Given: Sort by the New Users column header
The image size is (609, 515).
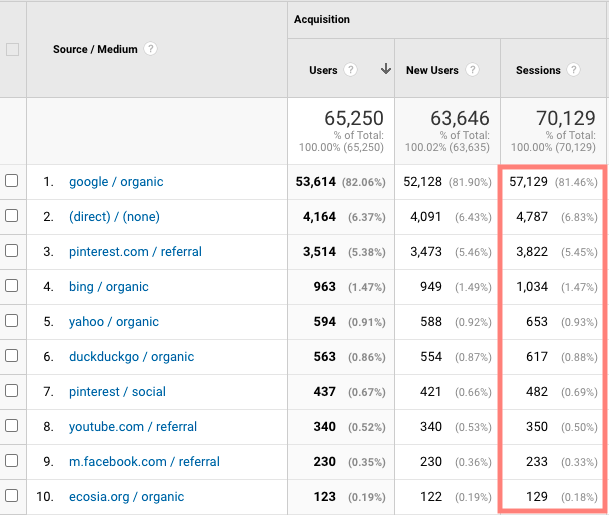Looking at the screenshot, I should click(x=432, y=70).
